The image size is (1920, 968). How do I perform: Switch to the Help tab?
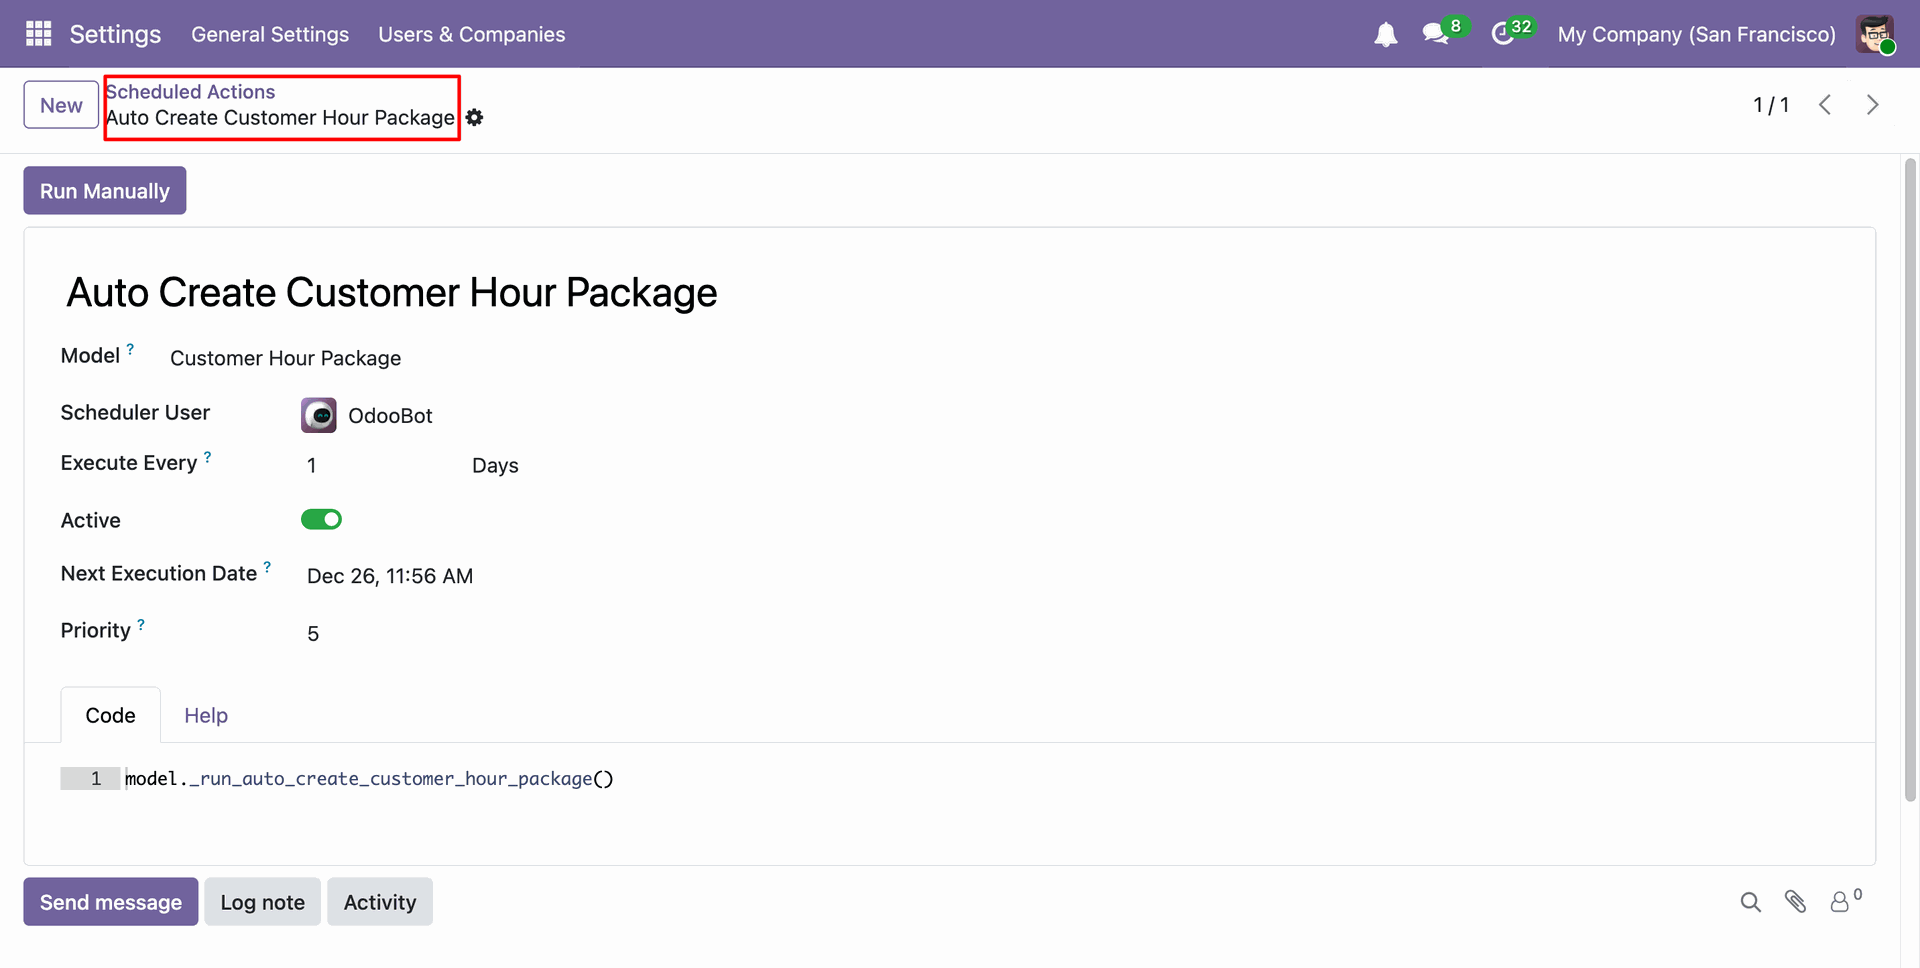tap(206, 716)
